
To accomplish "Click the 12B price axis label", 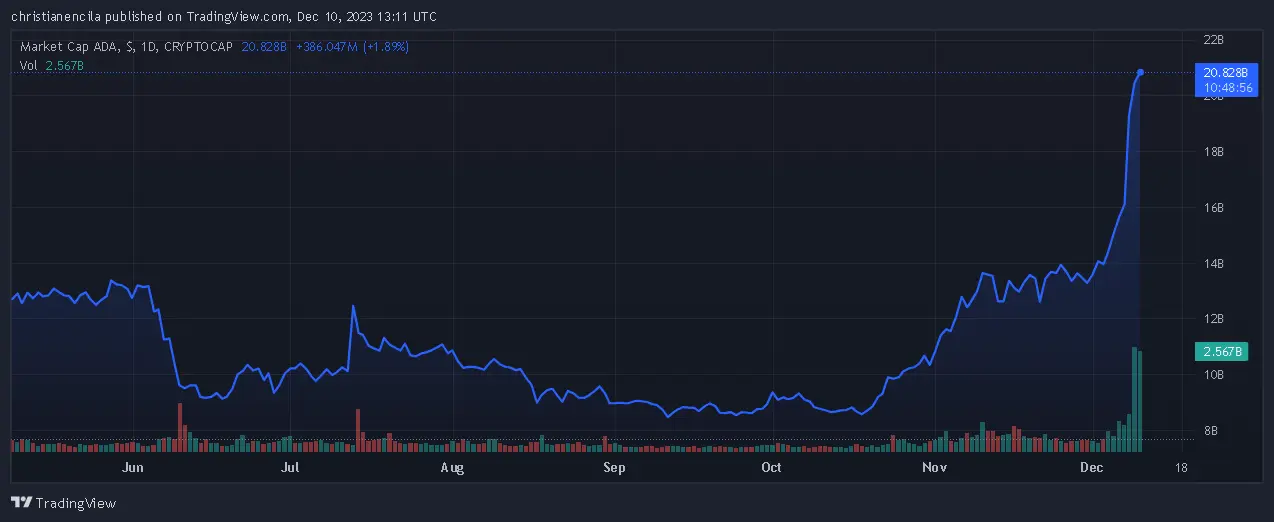I will (1214, 319).
